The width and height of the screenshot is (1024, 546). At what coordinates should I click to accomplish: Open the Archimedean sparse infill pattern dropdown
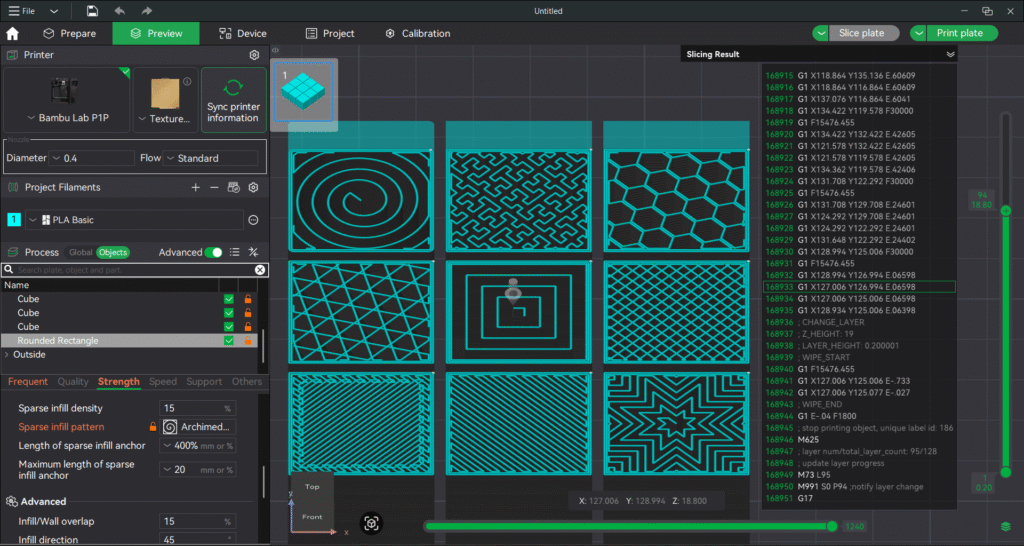(x=199, y=427)
